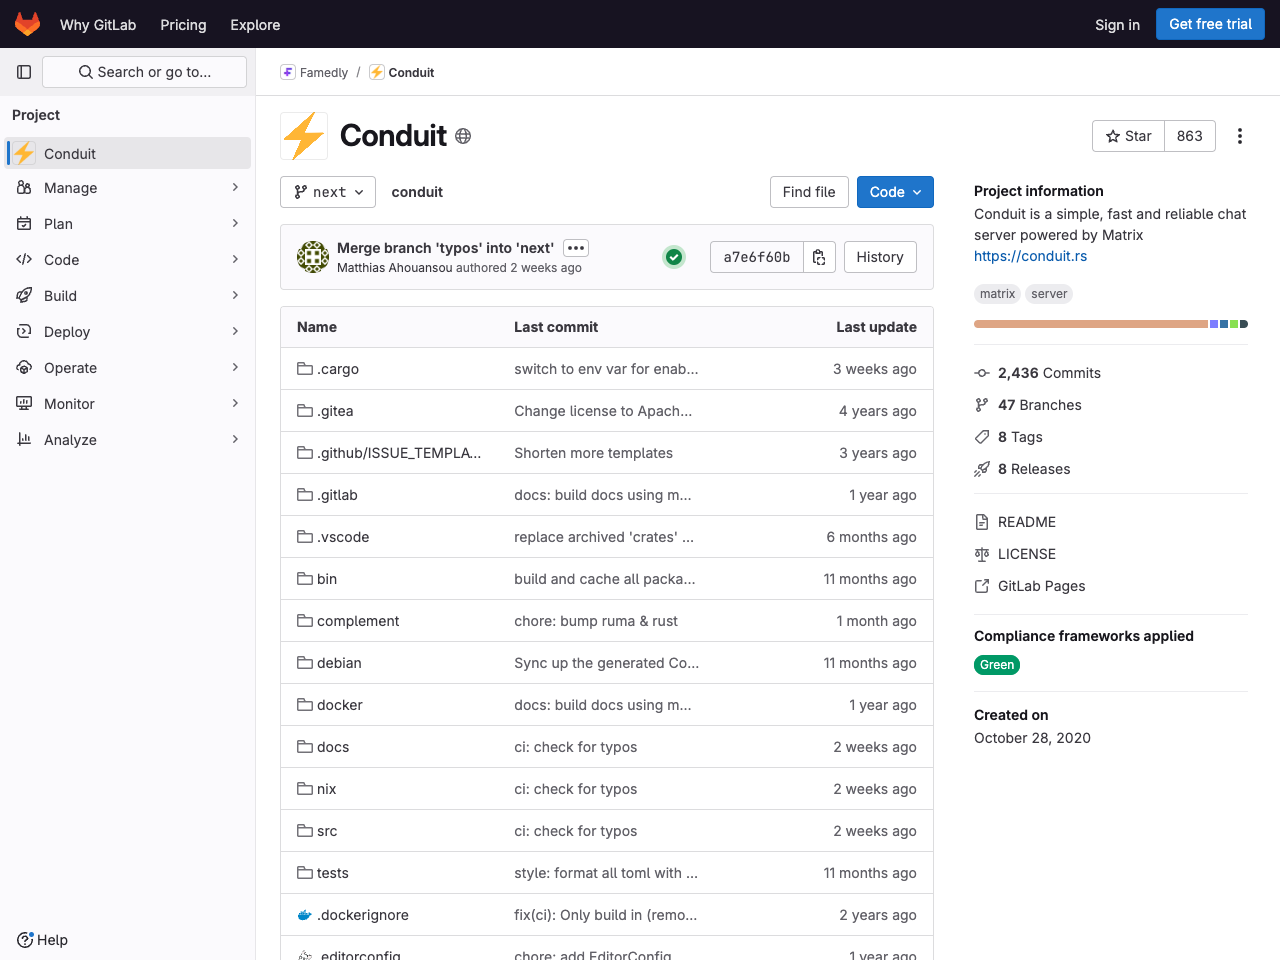Click the Plan calendar sidebar icon
This screenshot has width=1280, height=960.
pyautogui.click(x=24, y=224)
